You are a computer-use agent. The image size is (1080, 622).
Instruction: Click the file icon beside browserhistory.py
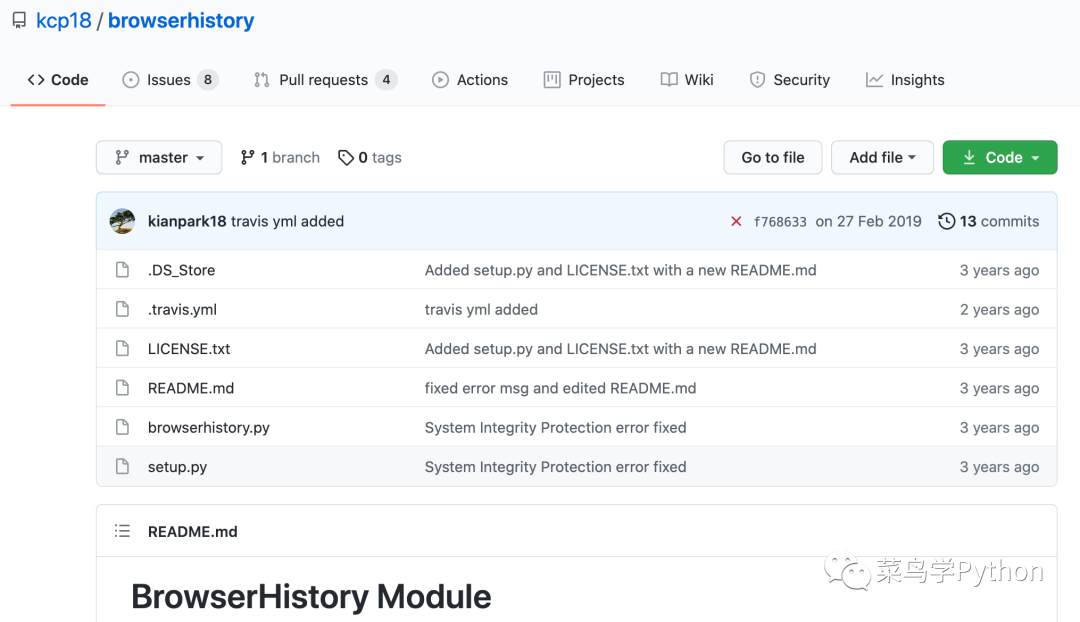pyautogui.click(x=123, y=427)
